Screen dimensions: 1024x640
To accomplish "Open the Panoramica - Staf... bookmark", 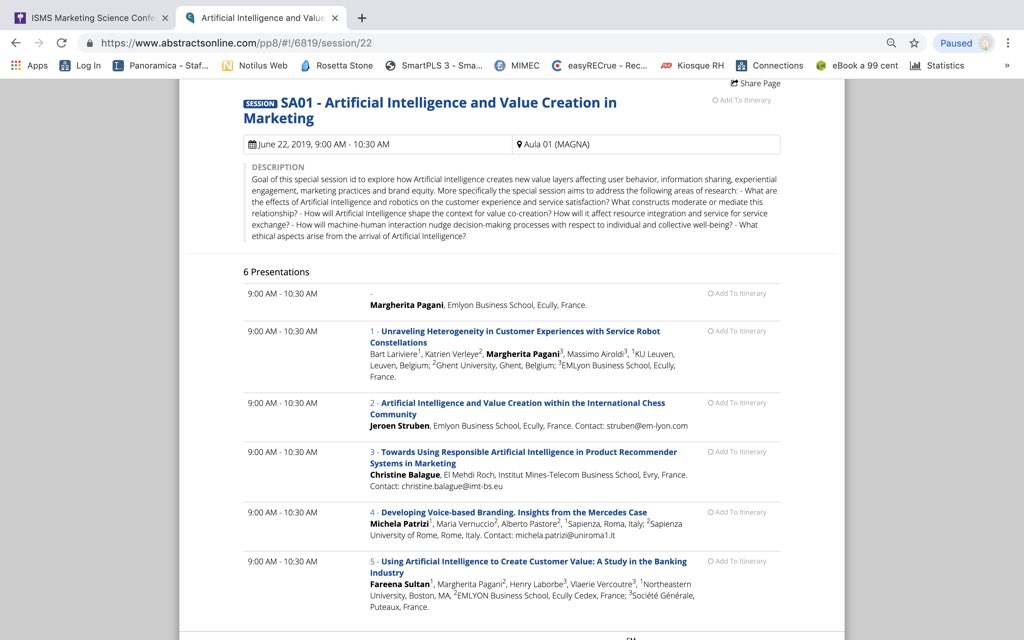I will (x=161, y=65).
